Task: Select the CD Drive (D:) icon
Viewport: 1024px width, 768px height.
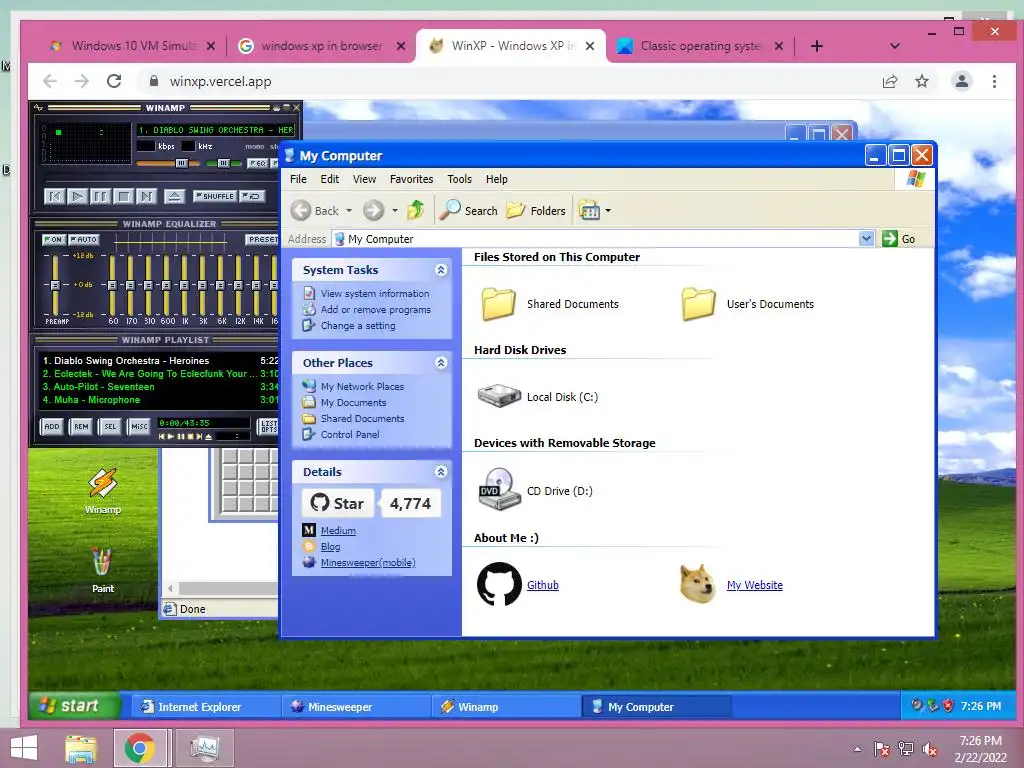Action: pyautogui.click(x=499, y=490)
